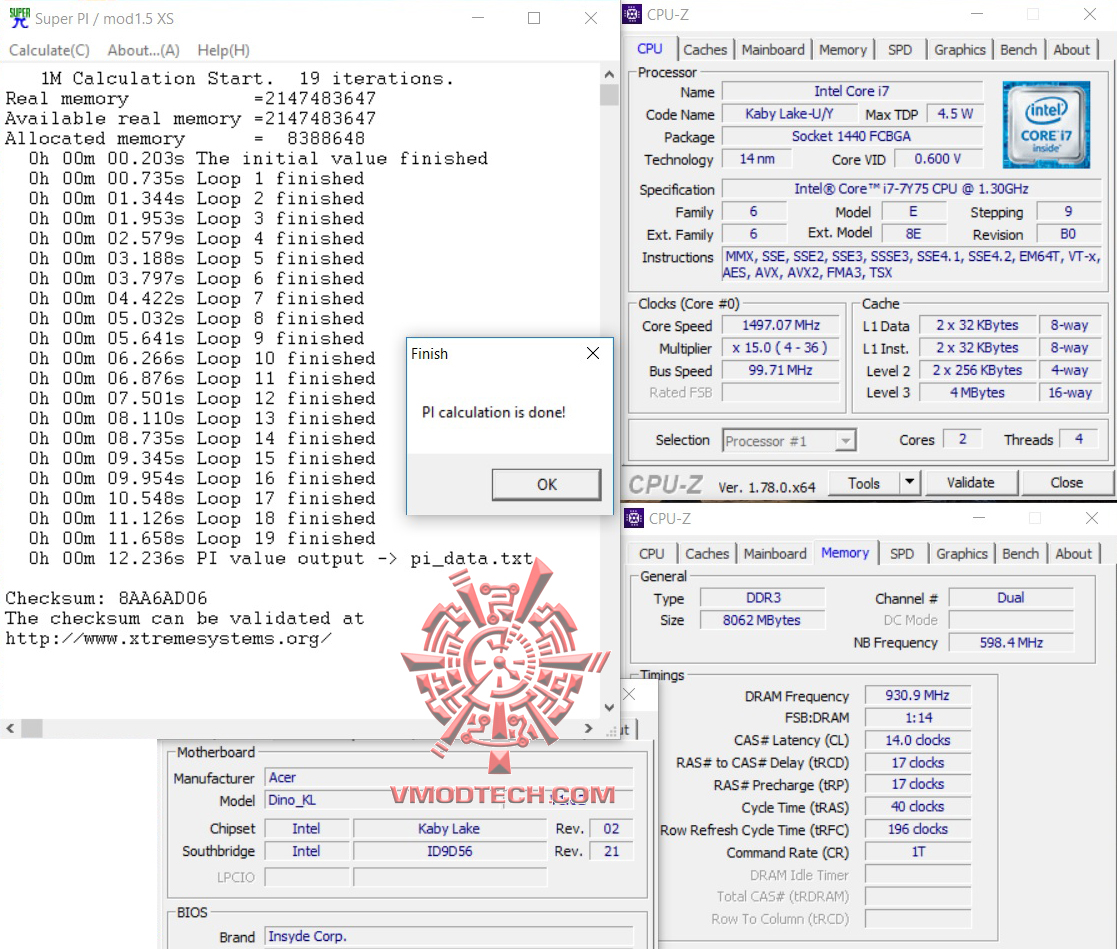Click the xtremesystems.org URL text
1117x949 pixels.
(x=168, y=638)
